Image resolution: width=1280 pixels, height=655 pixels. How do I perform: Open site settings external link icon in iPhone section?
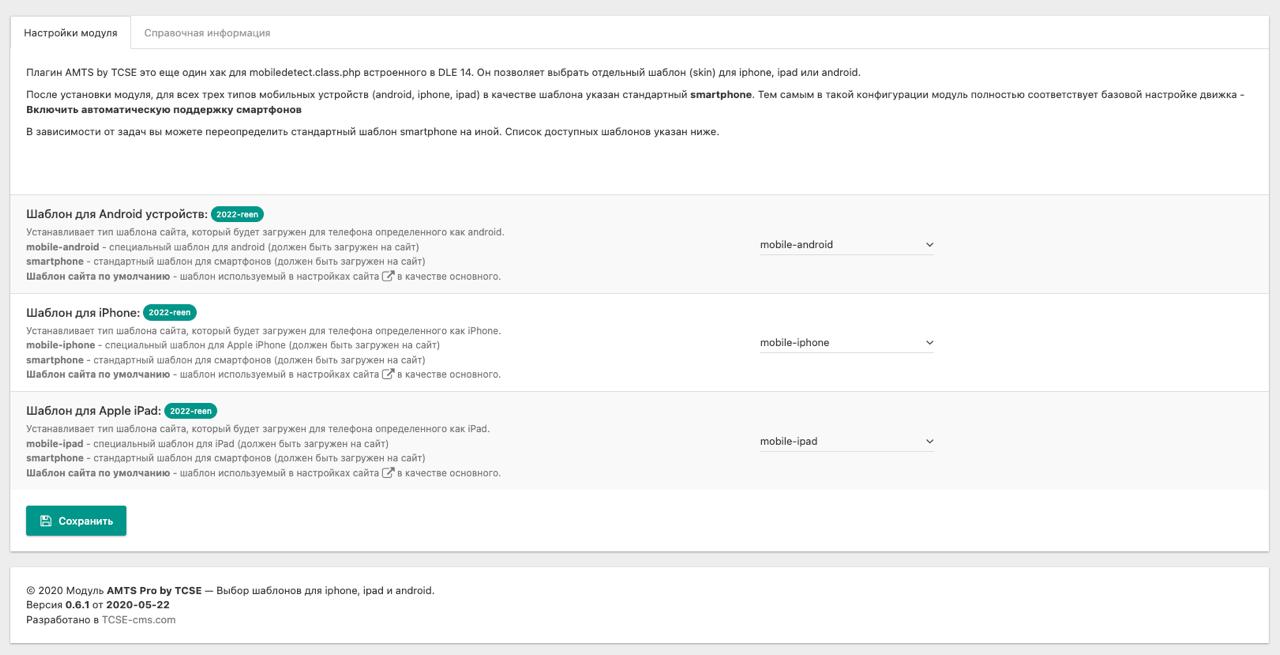click(x=388, y=374)
